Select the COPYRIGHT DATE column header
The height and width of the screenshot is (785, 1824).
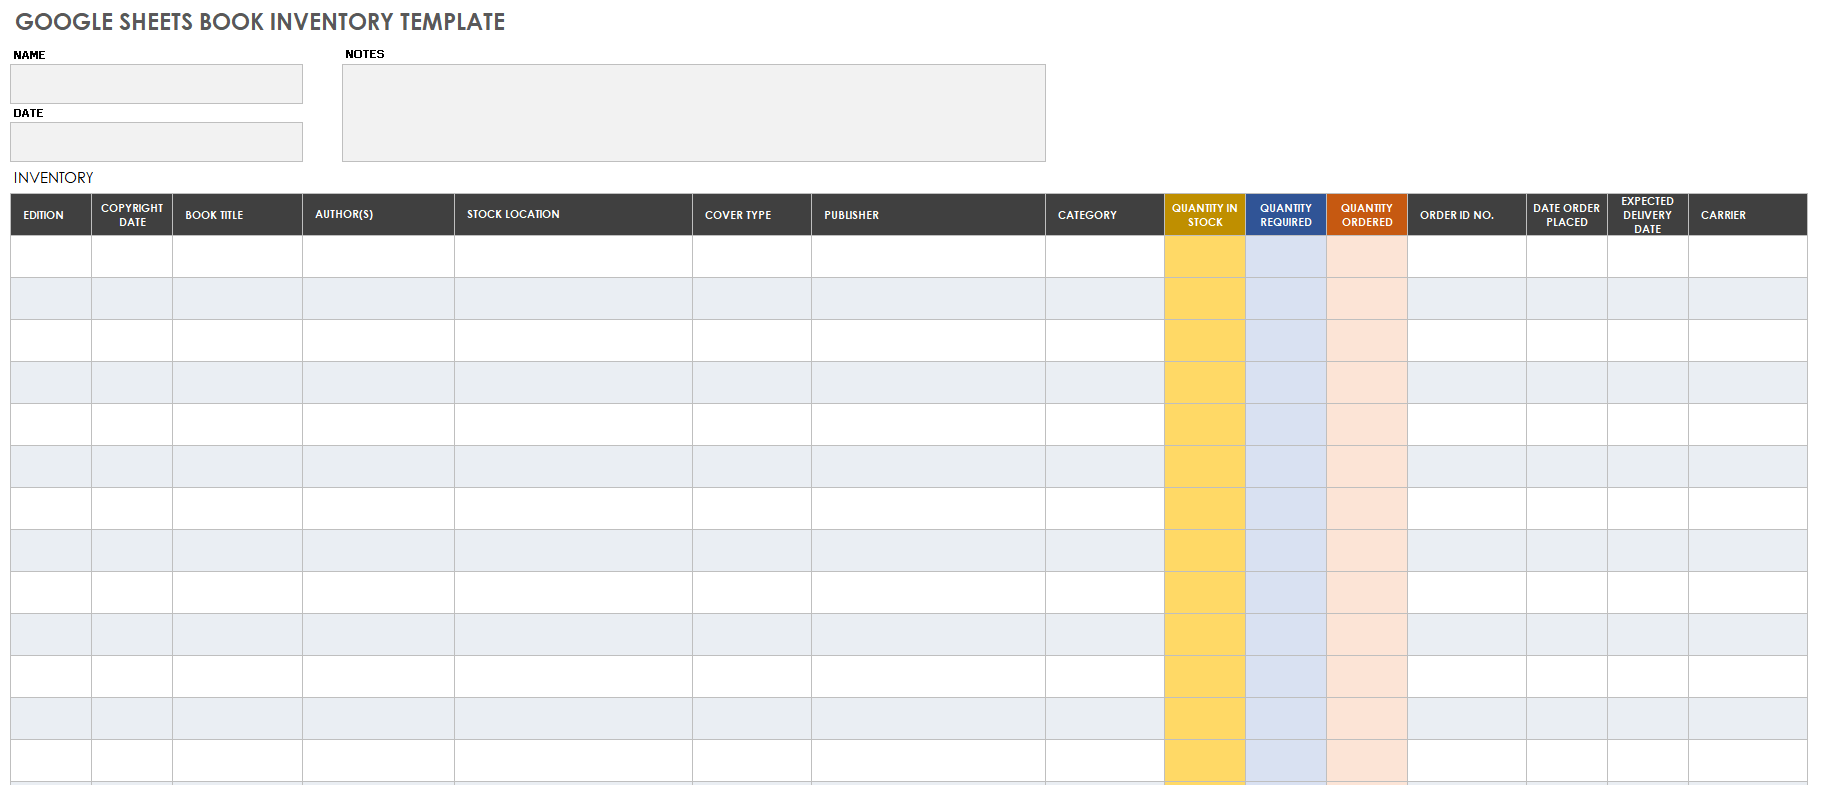[132, 215]
